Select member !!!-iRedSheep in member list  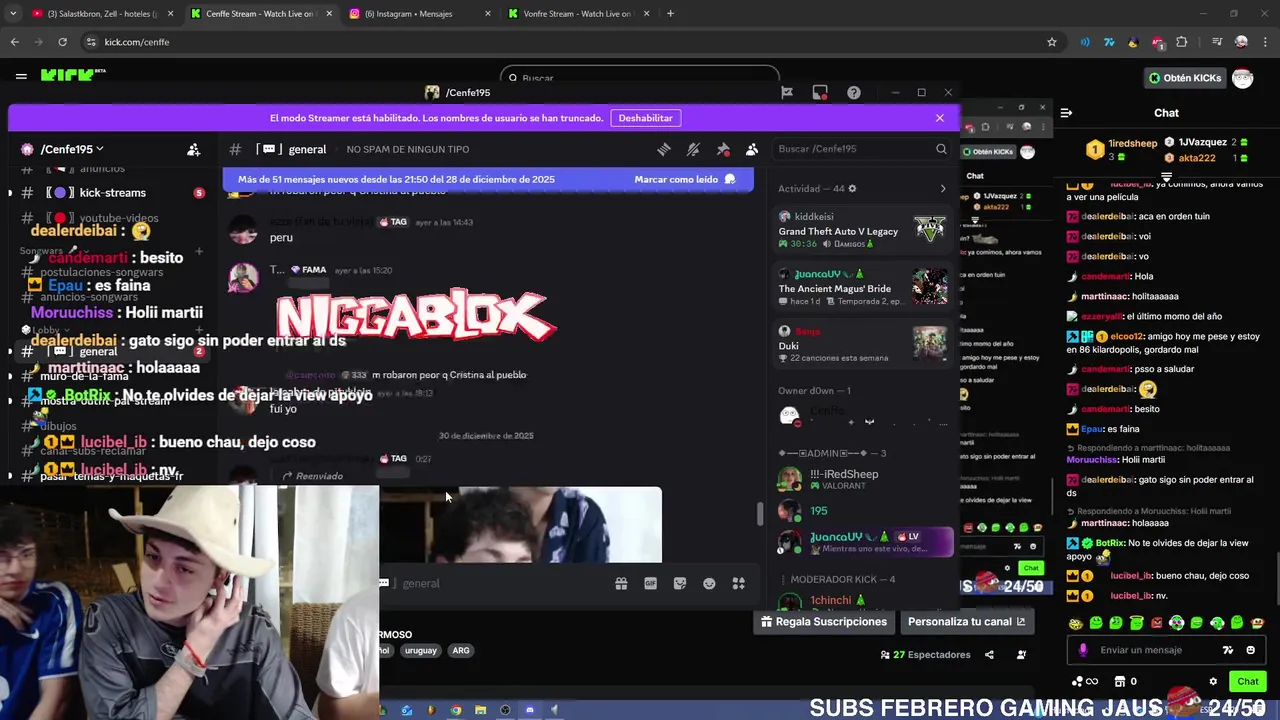click(x=863, y=479)
